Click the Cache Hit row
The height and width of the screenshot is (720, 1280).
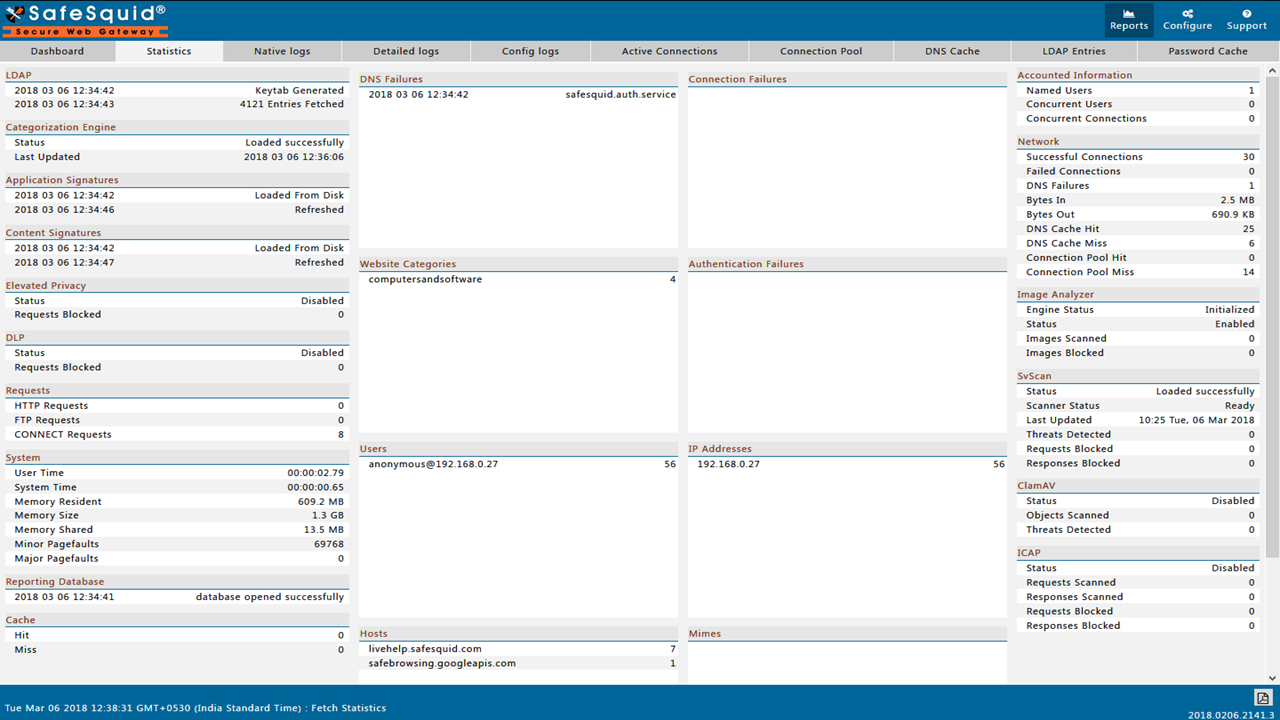177,636
